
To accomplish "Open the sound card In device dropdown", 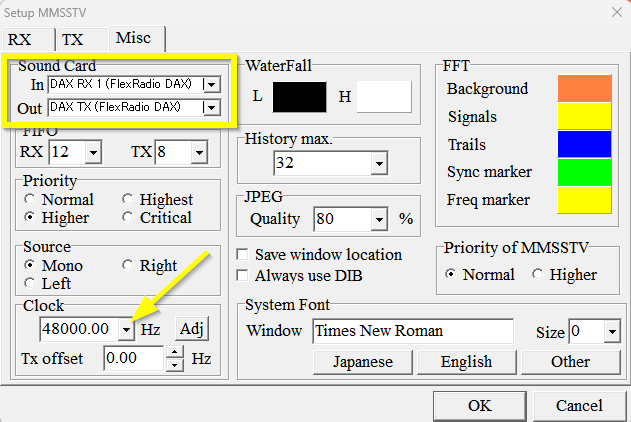I will (x=211, y=84).
